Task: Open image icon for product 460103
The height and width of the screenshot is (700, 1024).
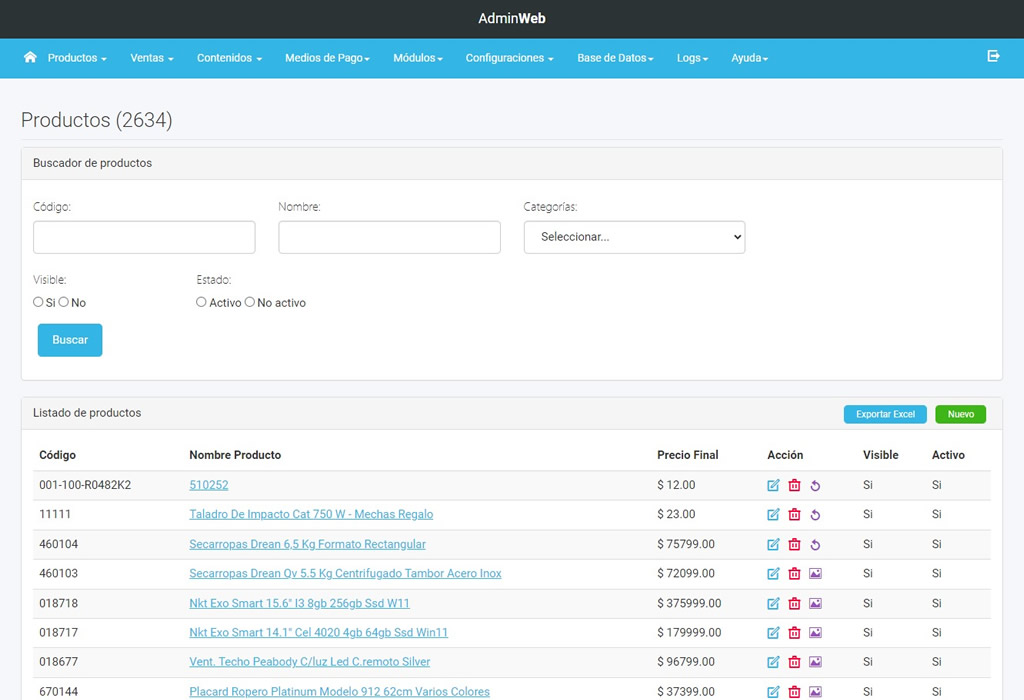Action: [x=815, y=574]
